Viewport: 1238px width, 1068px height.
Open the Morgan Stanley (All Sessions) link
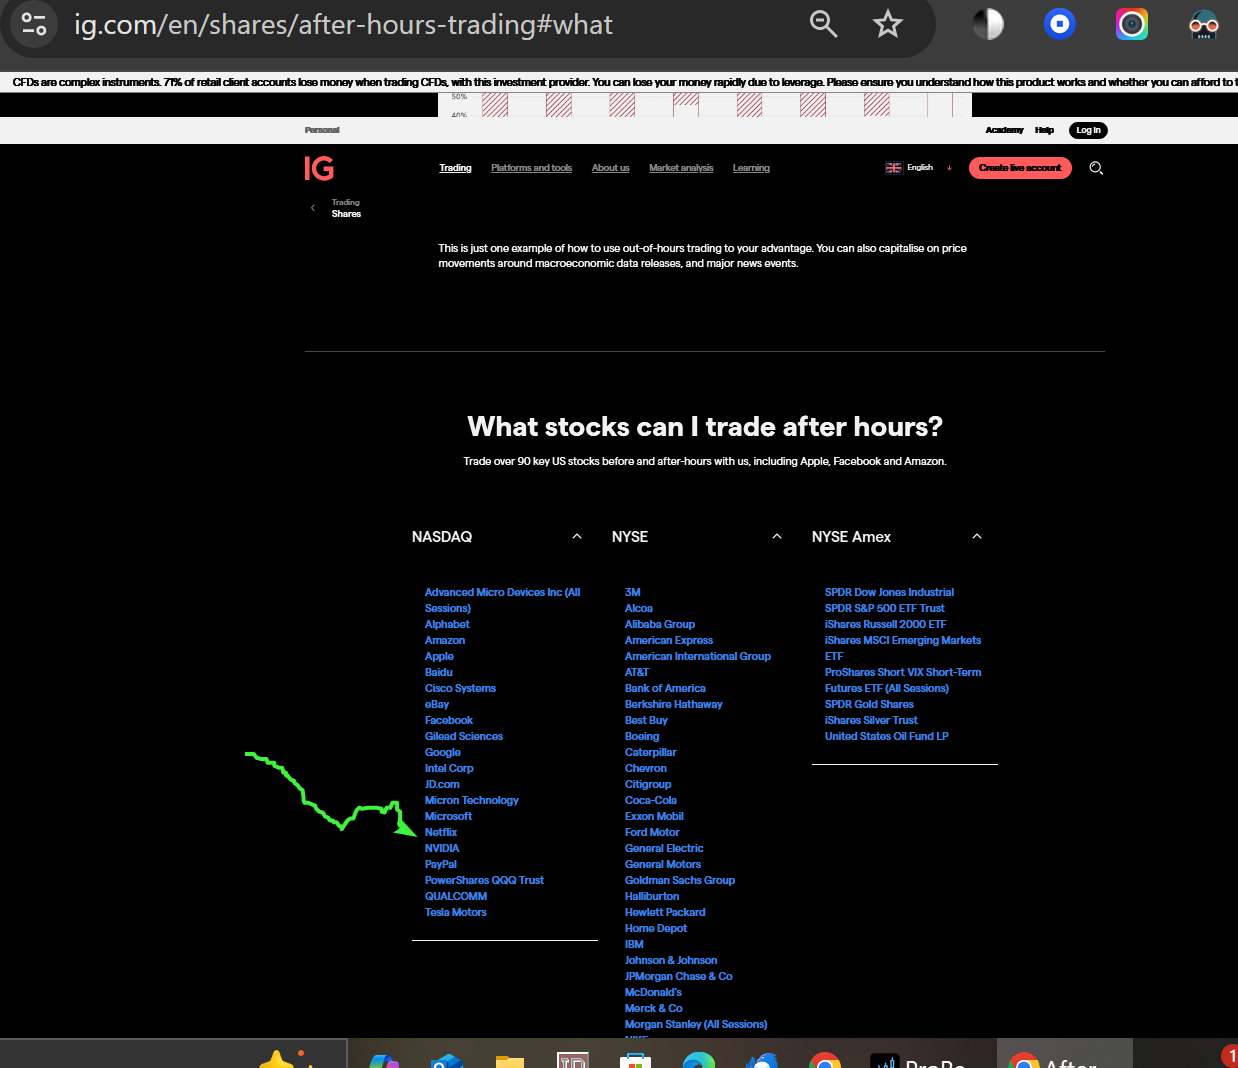point(696,1024)
